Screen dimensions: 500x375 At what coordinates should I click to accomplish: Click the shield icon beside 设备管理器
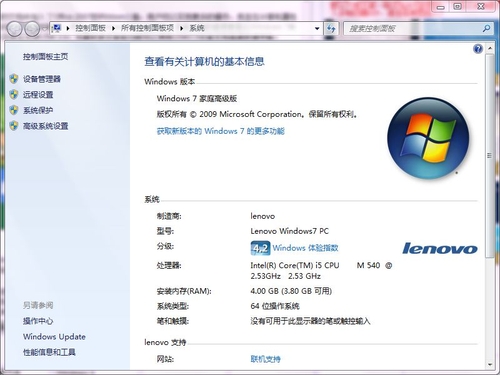tap(14, 79)
